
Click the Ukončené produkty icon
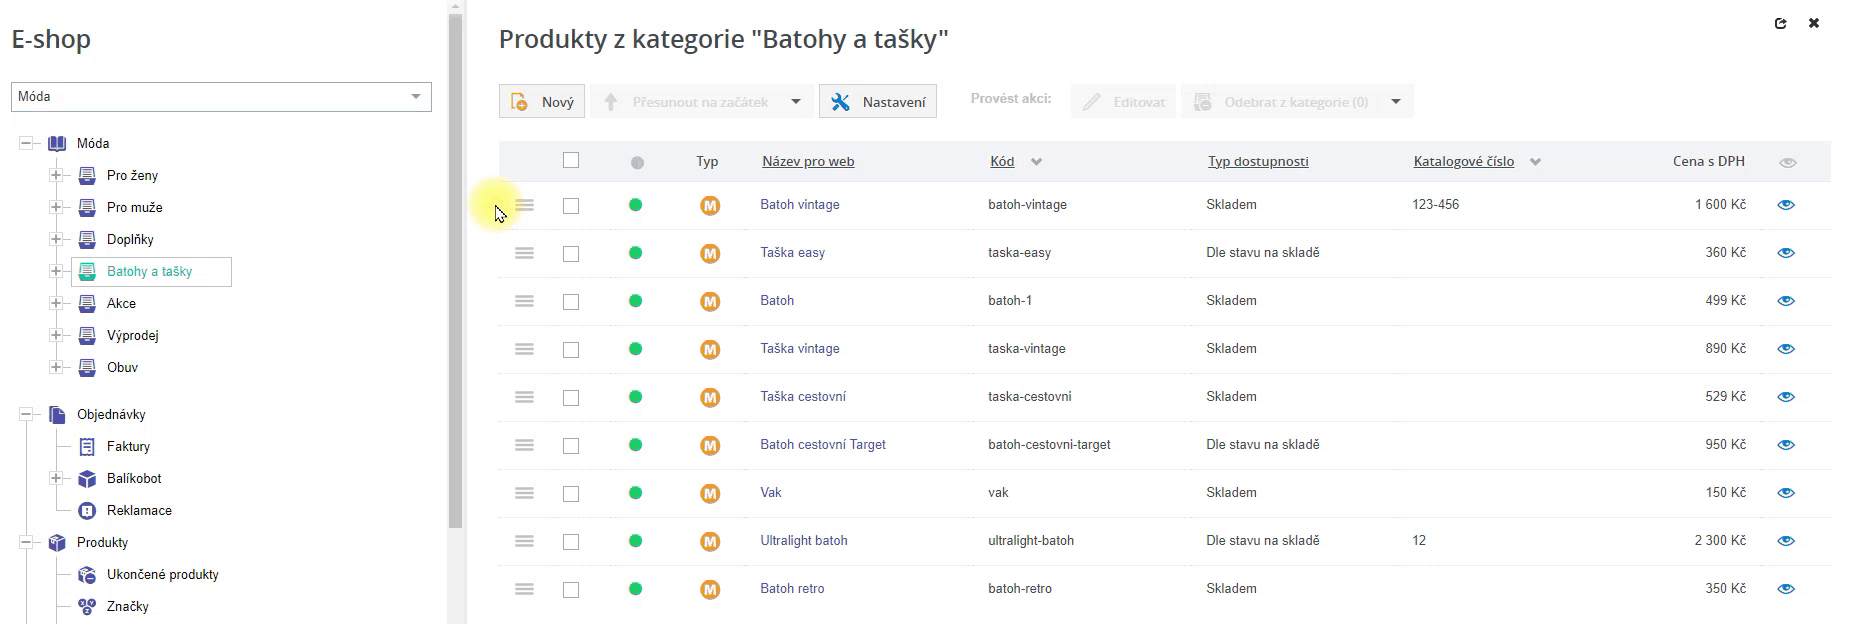click(x=87, y=575)
